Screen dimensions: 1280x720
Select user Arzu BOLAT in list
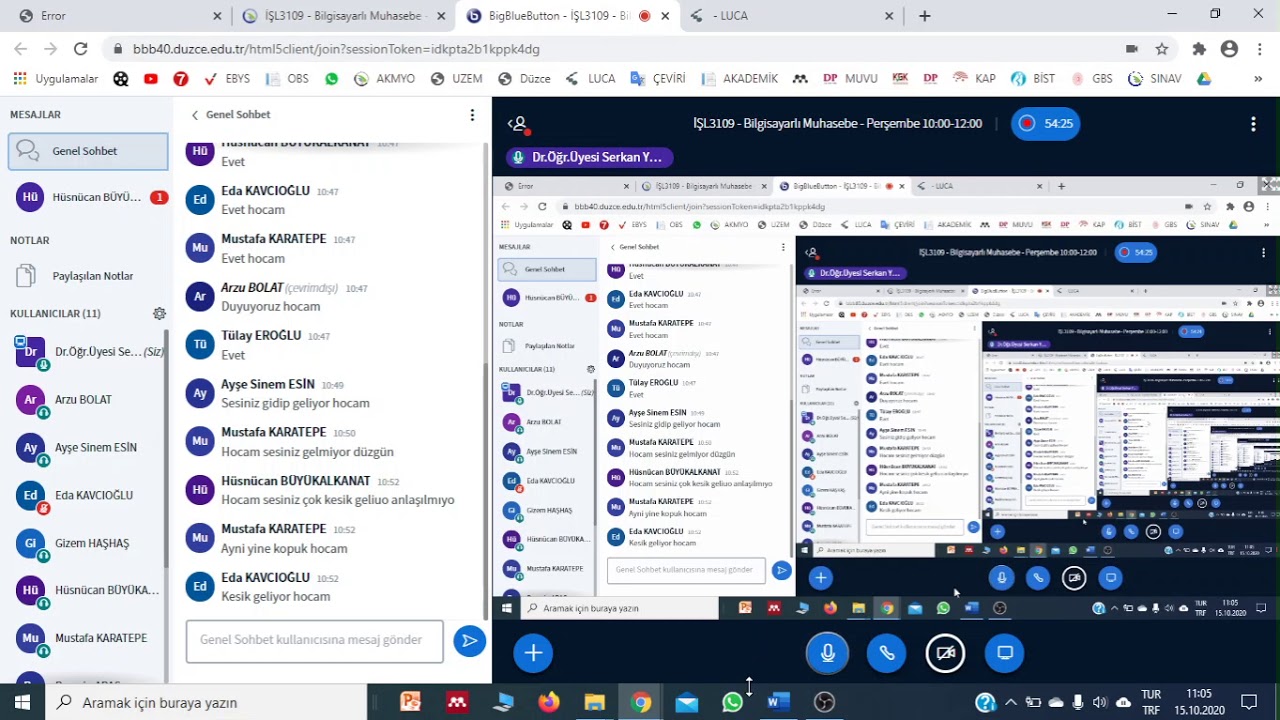(x=88, y=400)
